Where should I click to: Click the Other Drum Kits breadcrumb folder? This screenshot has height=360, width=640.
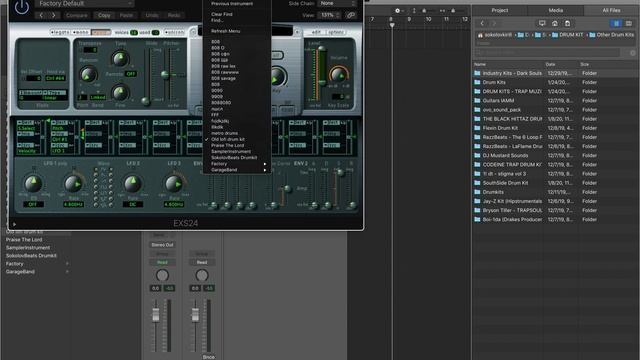(x=612, y=35)
